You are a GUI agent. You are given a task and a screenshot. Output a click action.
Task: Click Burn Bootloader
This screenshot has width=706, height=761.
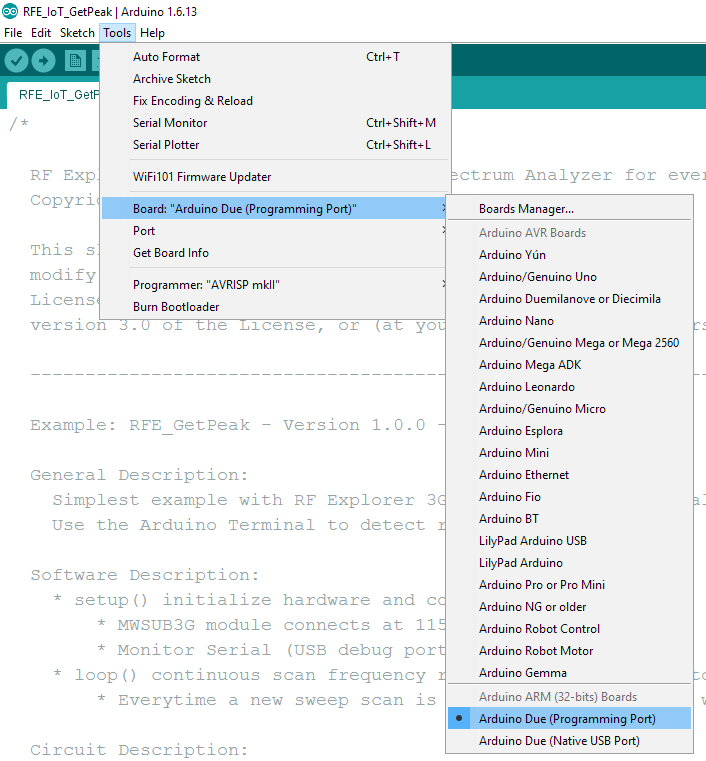click(275, 307)
